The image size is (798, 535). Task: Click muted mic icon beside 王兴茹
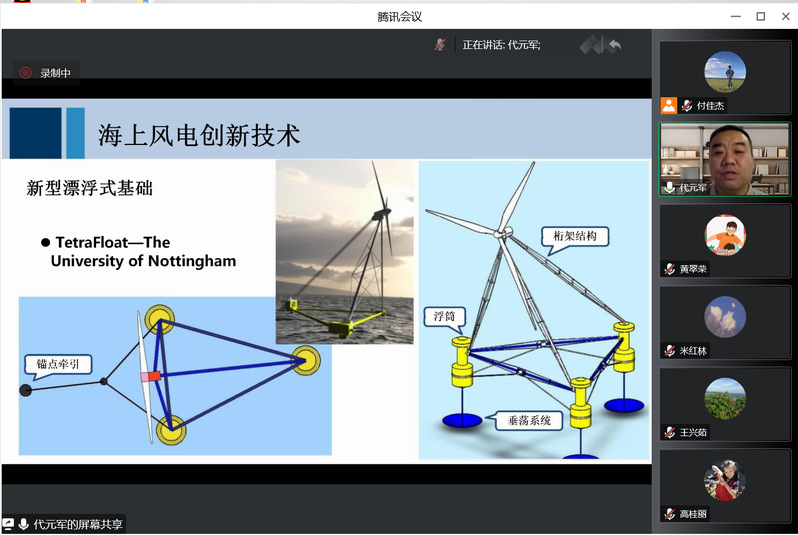click(669, 432)
